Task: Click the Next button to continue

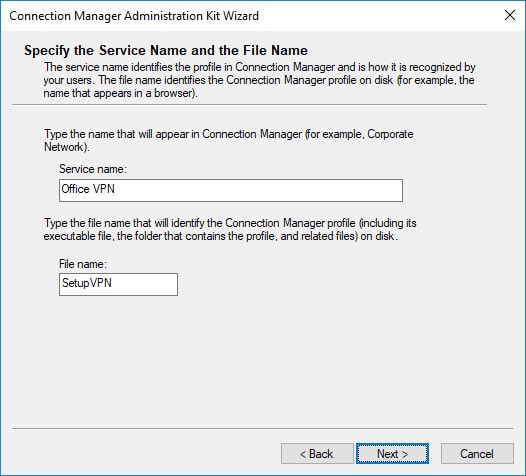Action: click(x=392, y=454)
